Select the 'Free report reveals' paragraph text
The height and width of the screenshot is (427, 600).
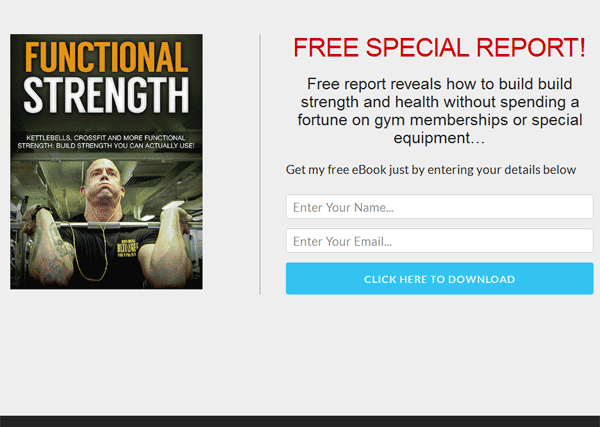tap(440, 111)
